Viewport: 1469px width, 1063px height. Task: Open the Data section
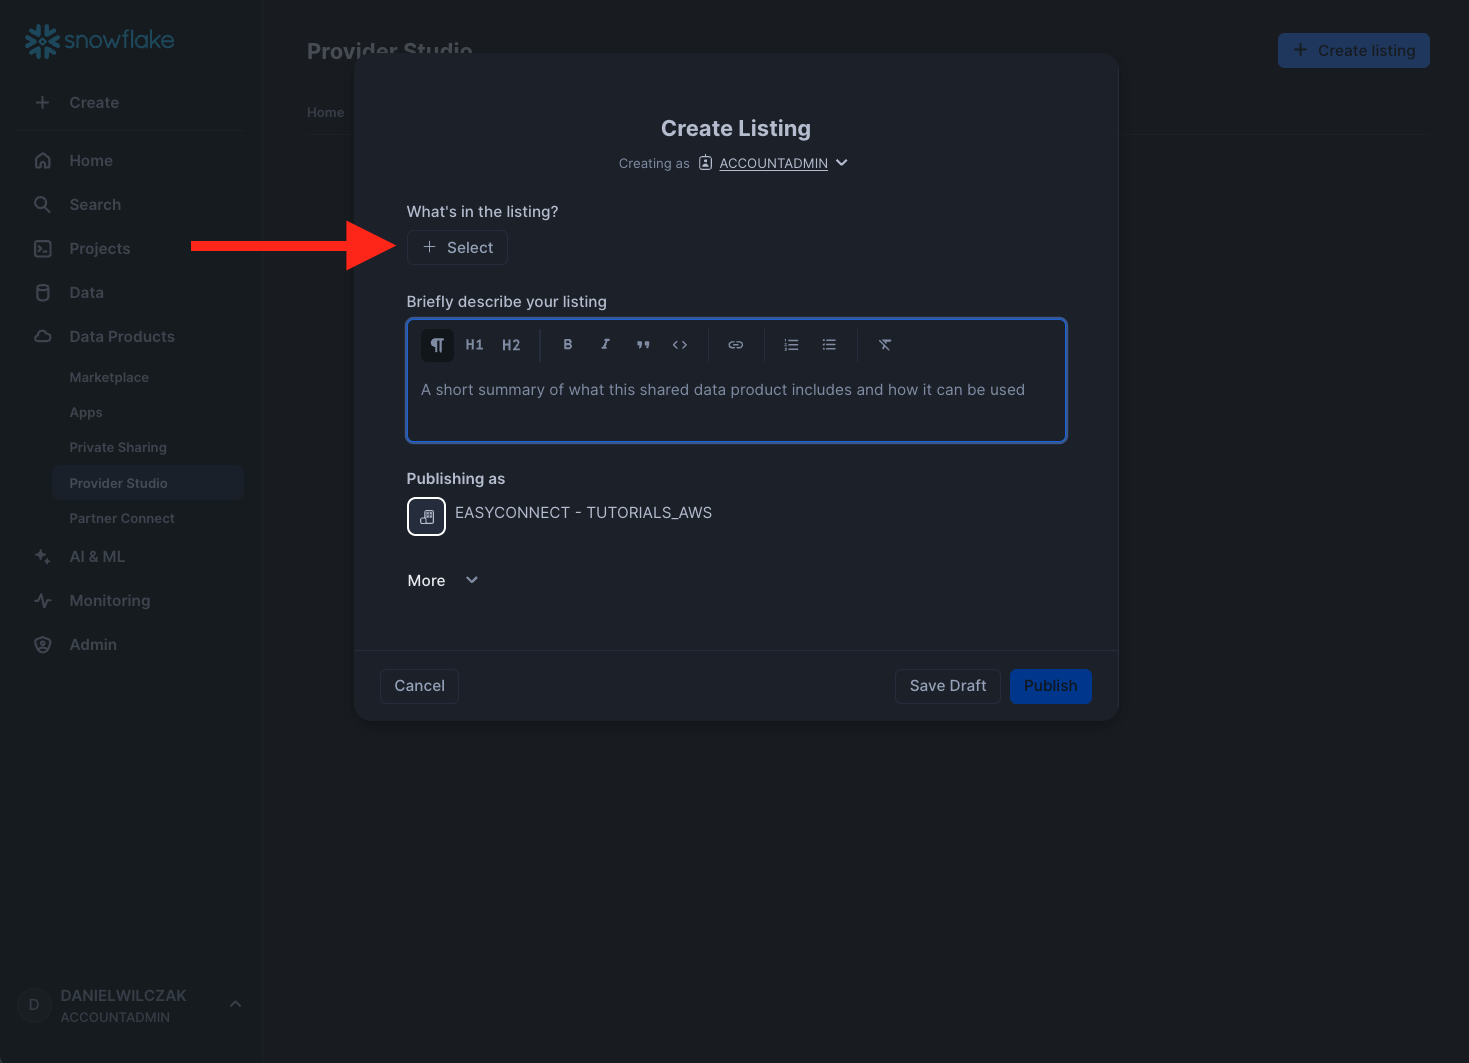(87, 293)
